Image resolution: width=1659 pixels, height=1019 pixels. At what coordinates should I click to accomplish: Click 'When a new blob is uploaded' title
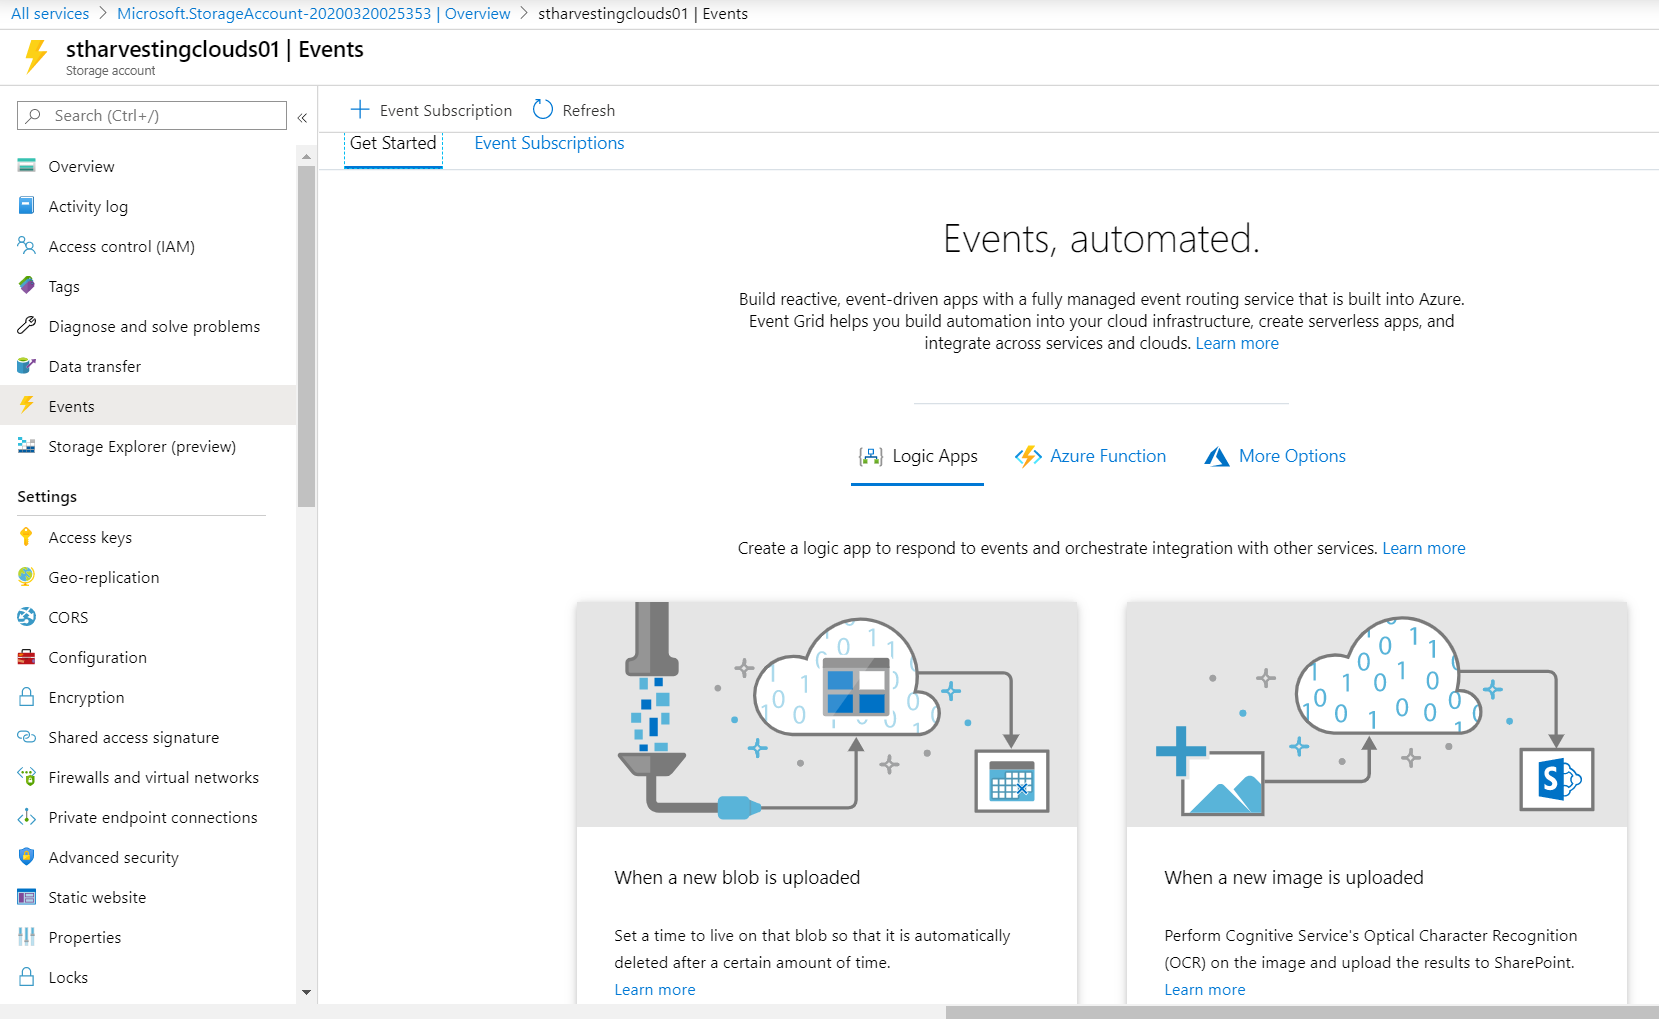click(x=737, y=877)
